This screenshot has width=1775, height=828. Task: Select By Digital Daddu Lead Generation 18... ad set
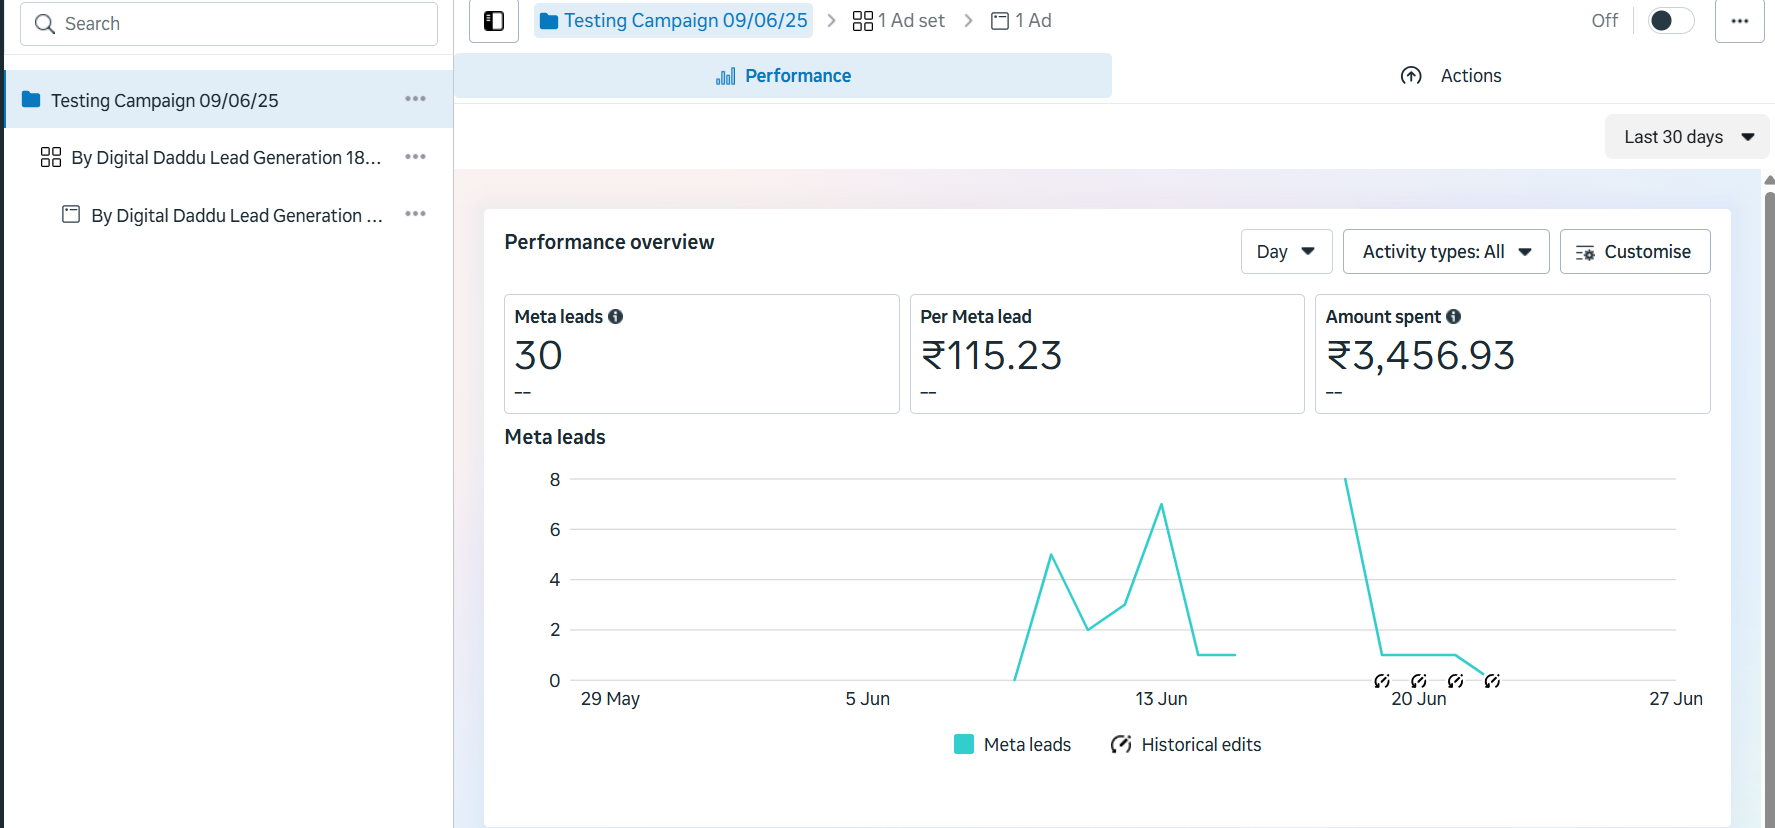[226, 158]
